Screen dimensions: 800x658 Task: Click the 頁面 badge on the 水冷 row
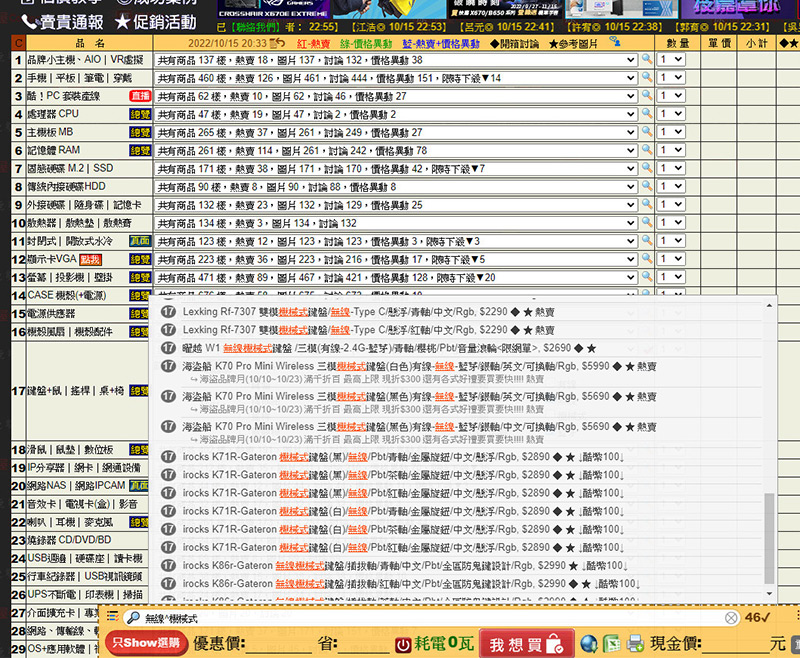coord(140,241)
